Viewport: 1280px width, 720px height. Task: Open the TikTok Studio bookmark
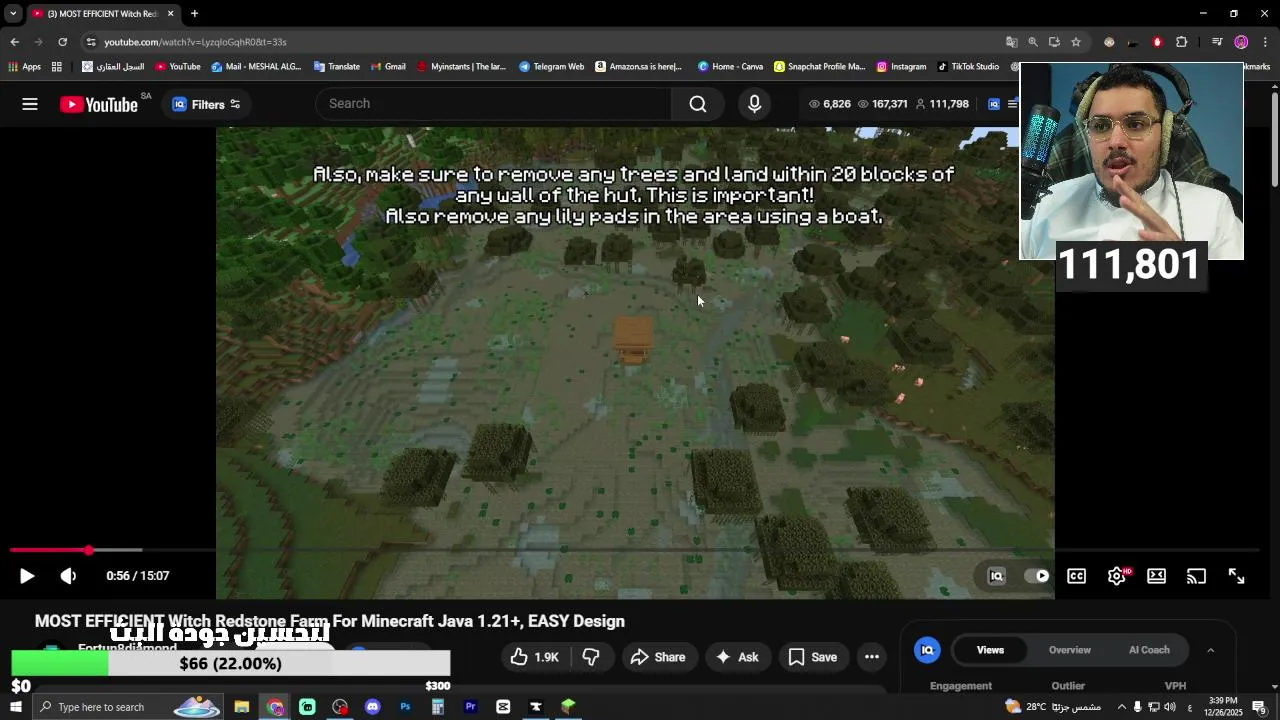point(968,67)
